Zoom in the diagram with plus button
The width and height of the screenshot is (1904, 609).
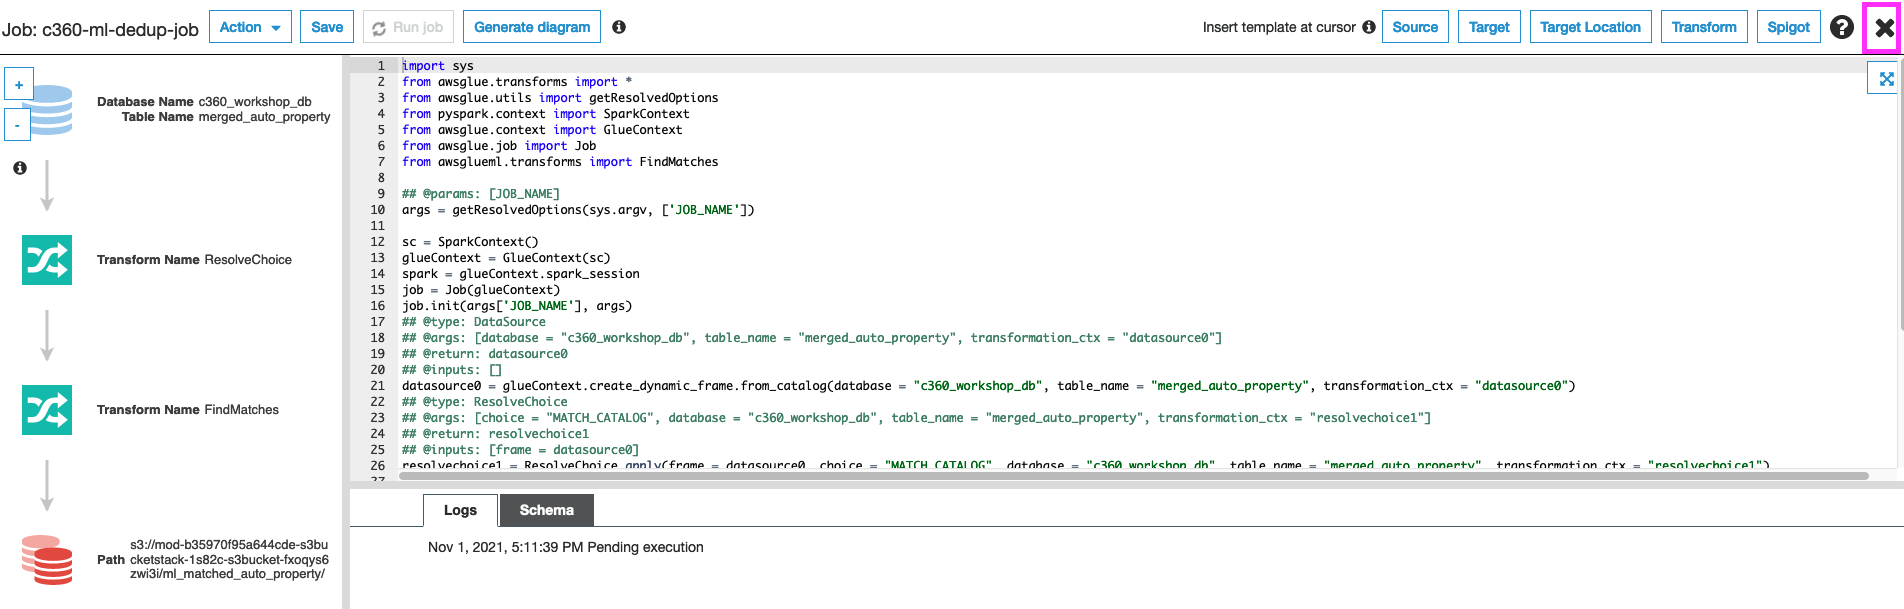point(19,84)
